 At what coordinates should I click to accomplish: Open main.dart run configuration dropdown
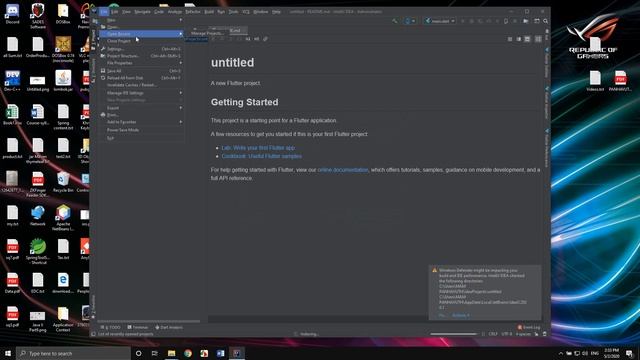point(440,21)
